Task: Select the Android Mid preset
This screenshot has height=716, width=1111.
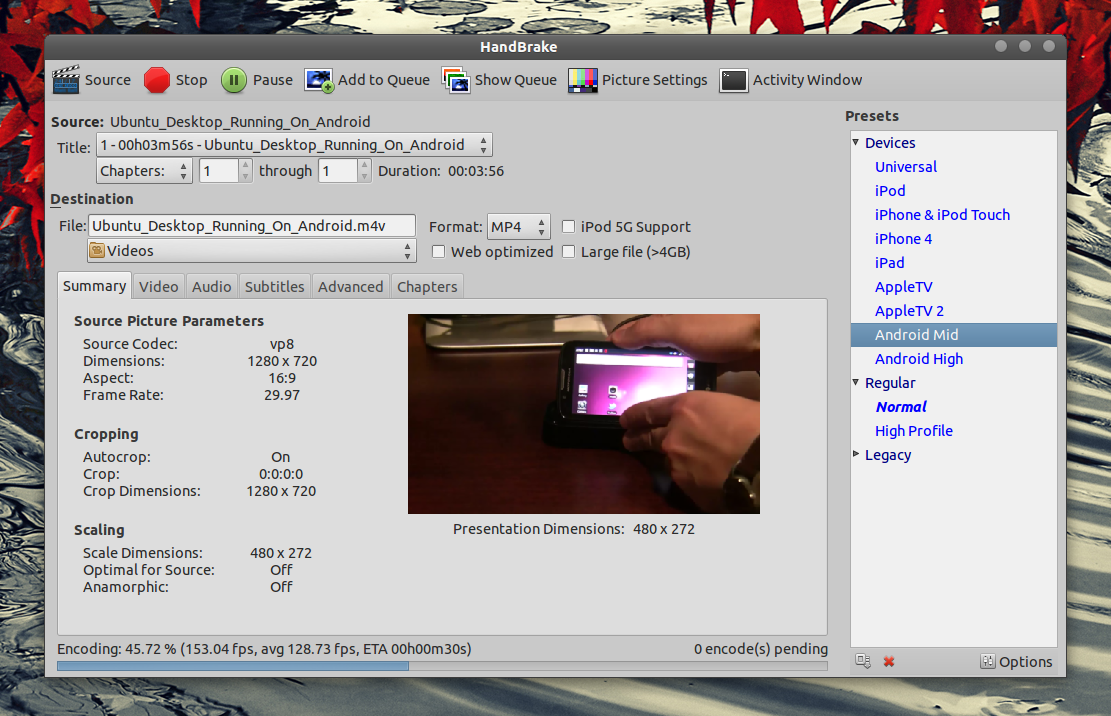Action: coord(954,335)
